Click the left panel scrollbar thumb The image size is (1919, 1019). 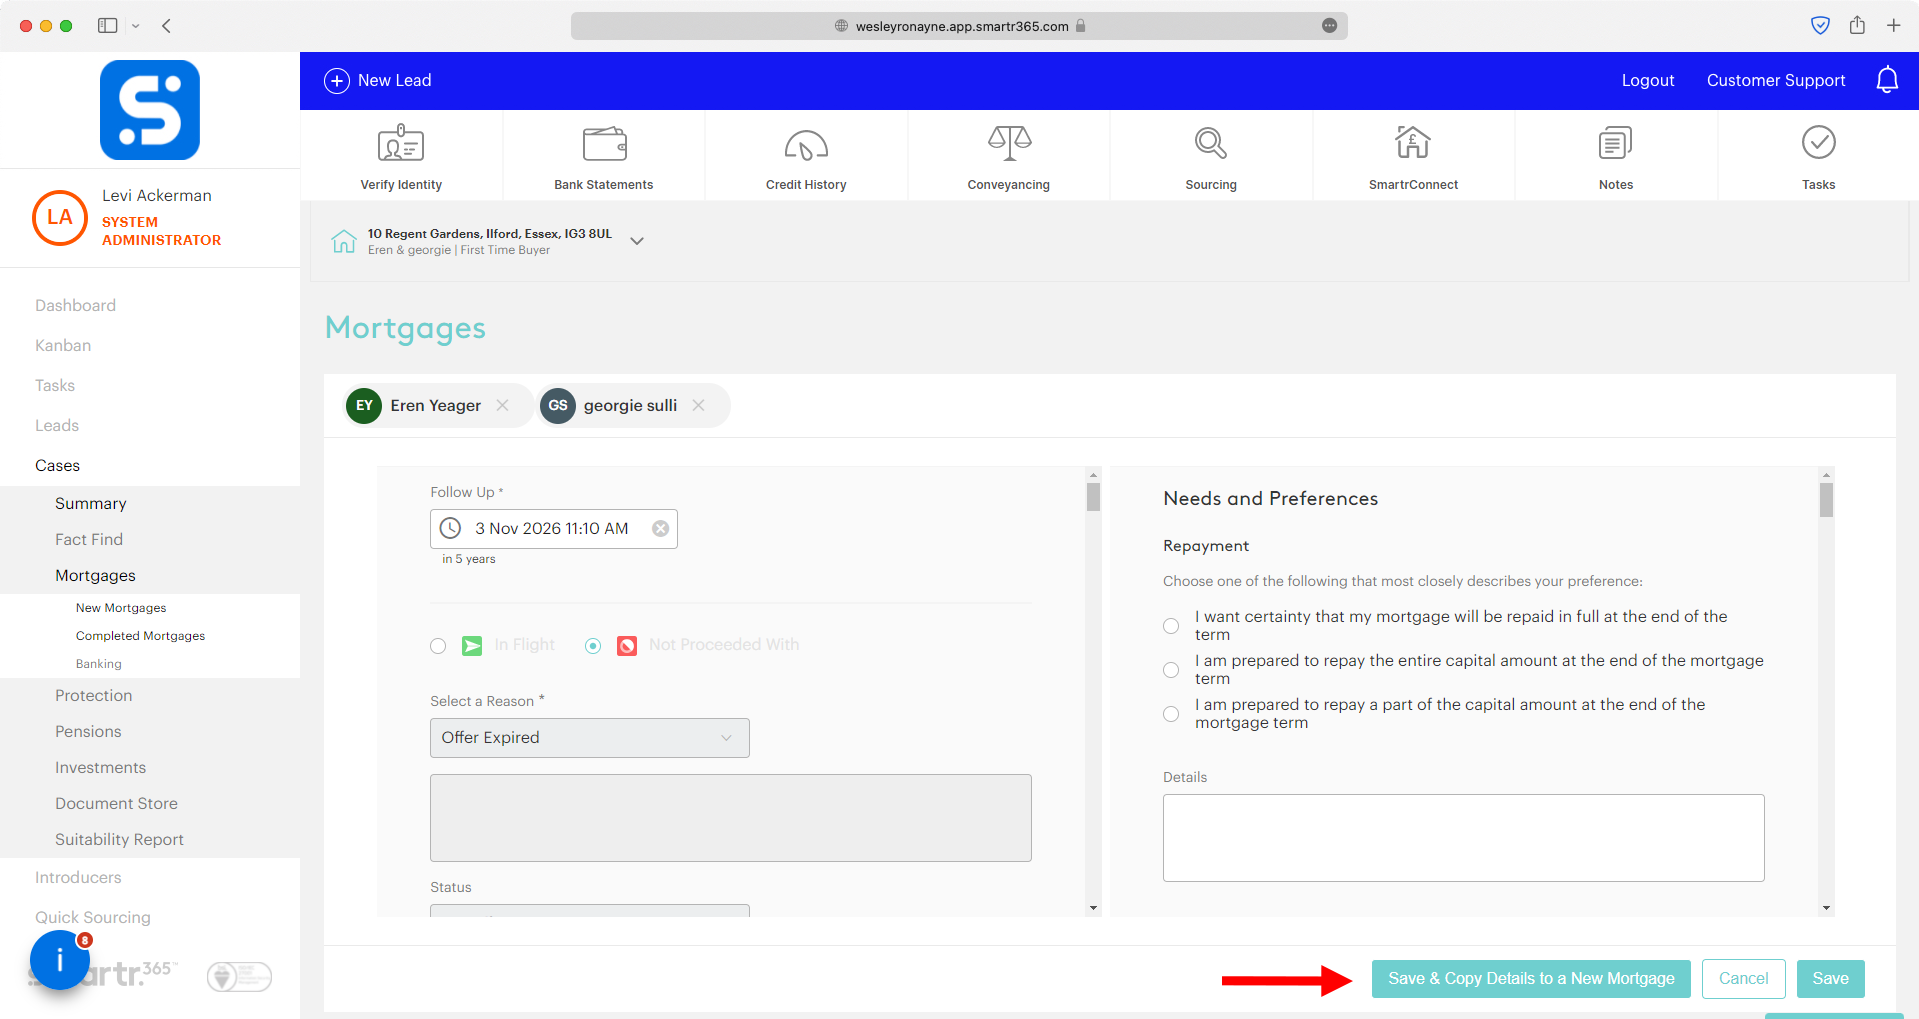tap(1093, 497)
